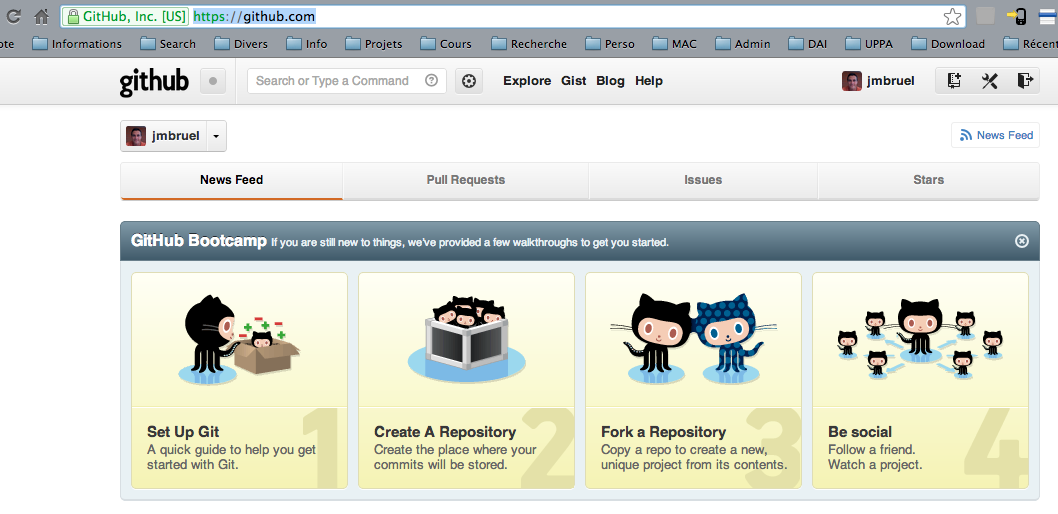Click the News Feed RSS button
Image resolution: width=1058 pixels, height=514 pixels.
(x=995, y=135)
